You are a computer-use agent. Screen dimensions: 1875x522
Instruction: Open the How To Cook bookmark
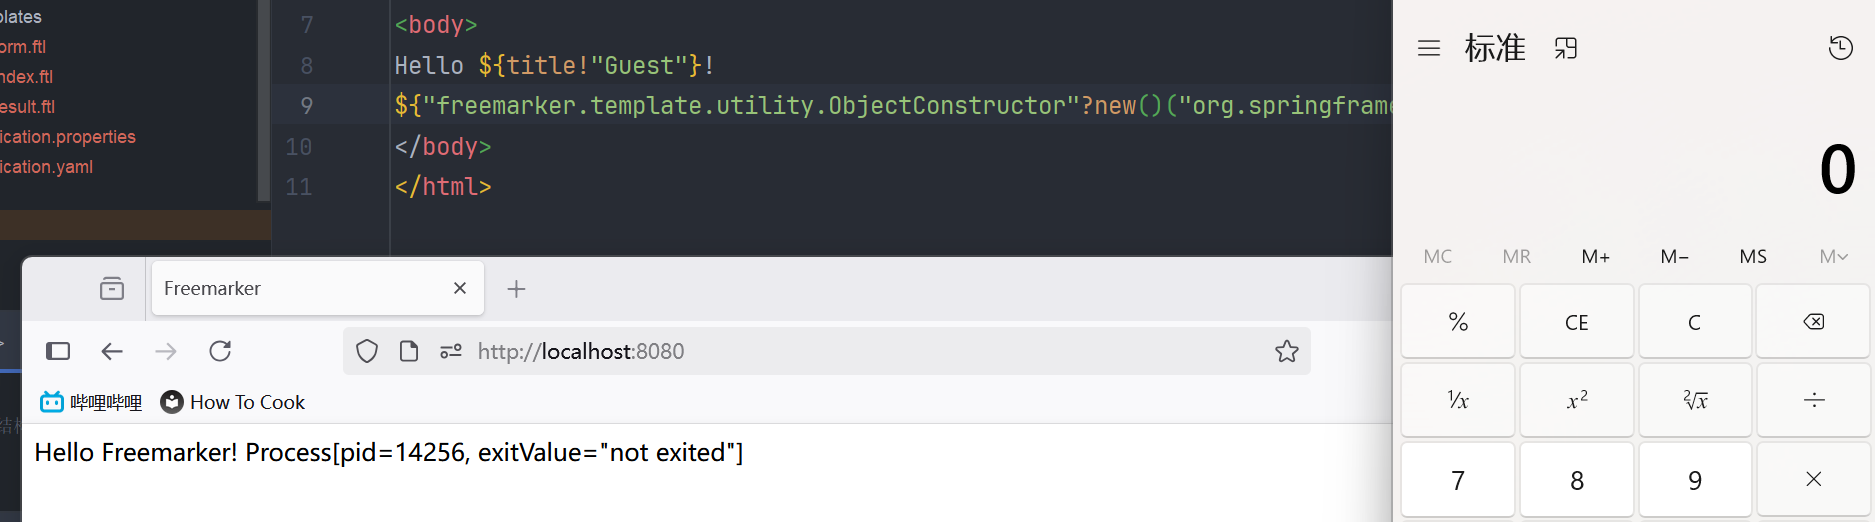(x=233, y=402)
